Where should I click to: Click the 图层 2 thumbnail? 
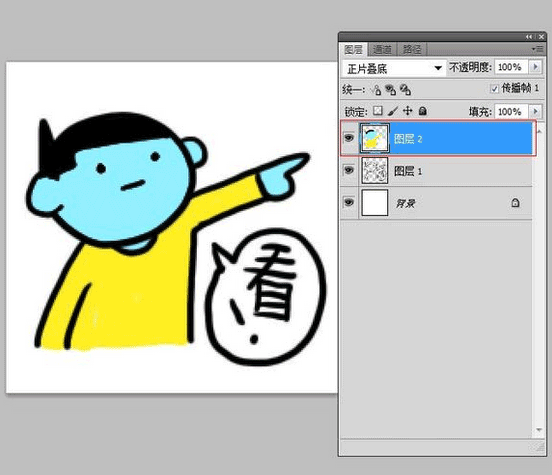pos(375,138)
